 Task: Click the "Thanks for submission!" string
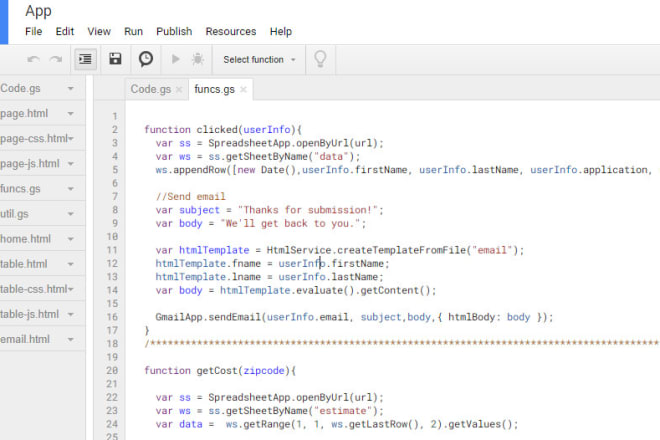[308, 210]
